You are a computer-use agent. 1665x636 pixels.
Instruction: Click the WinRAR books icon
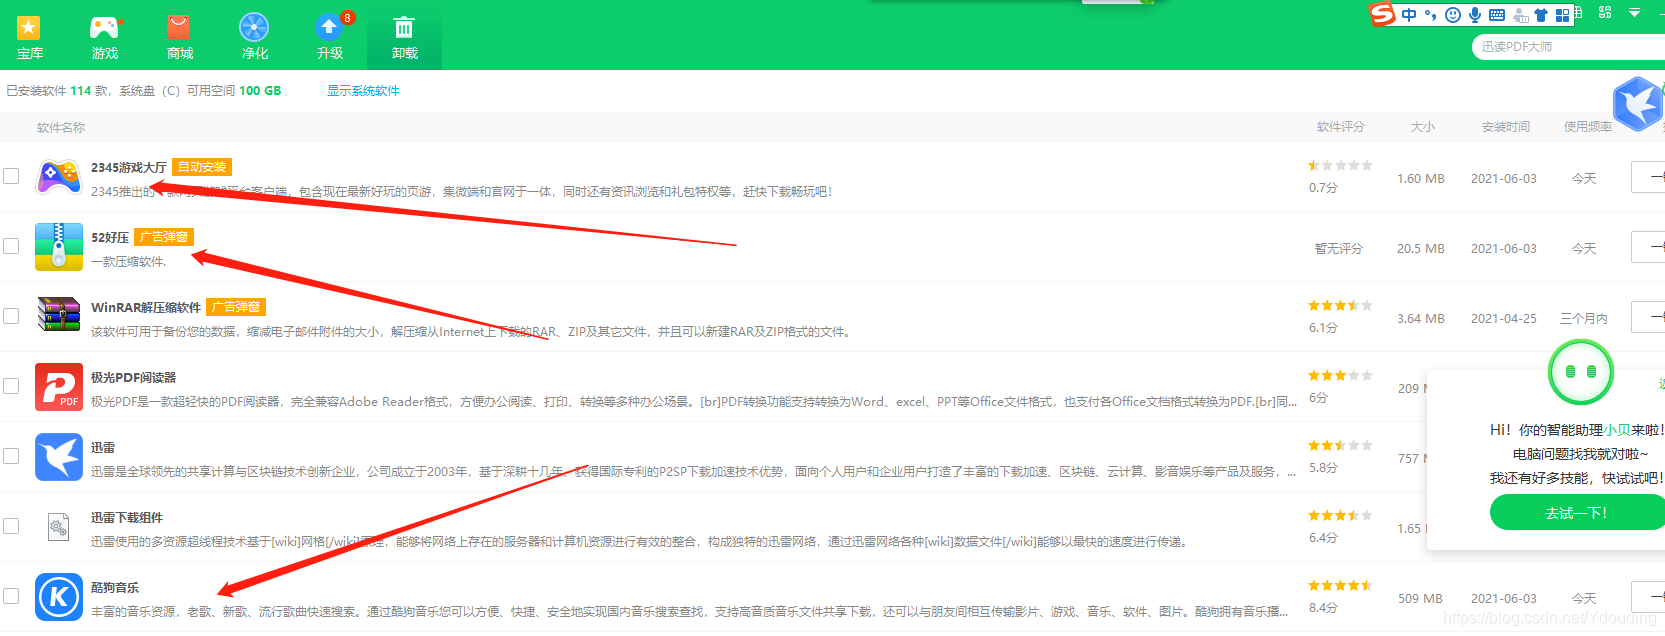coord(59,314)
